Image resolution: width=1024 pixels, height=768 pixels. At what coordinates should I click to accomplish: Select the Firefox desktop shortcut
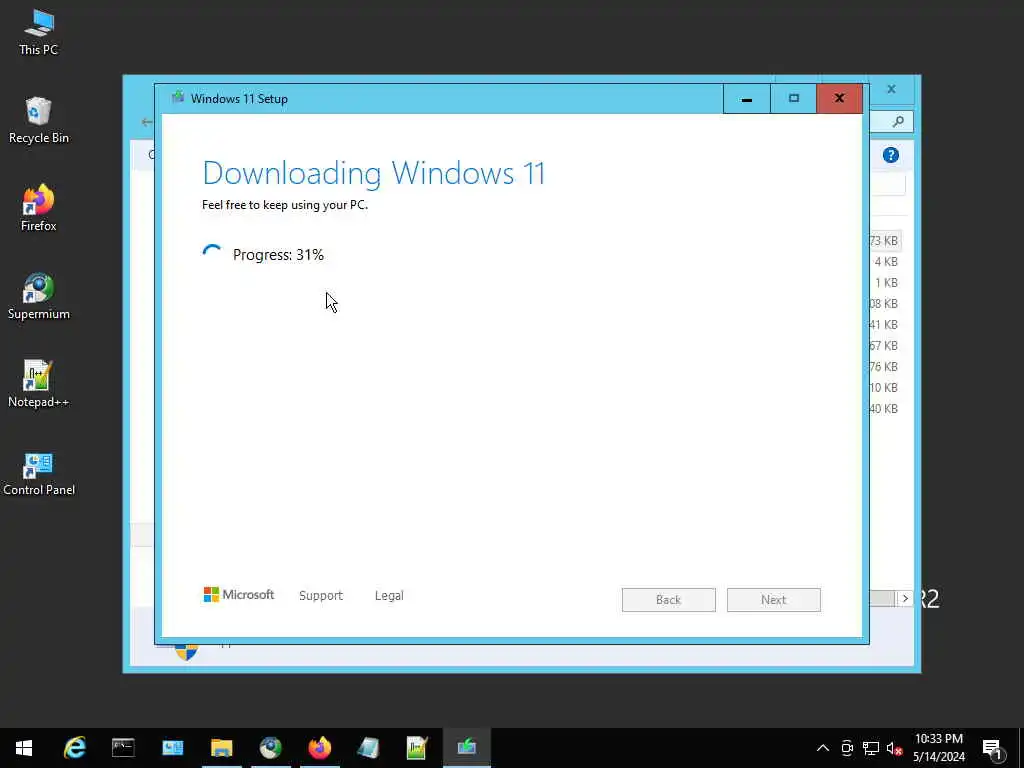pyautogui.click(x=39, y=208)
